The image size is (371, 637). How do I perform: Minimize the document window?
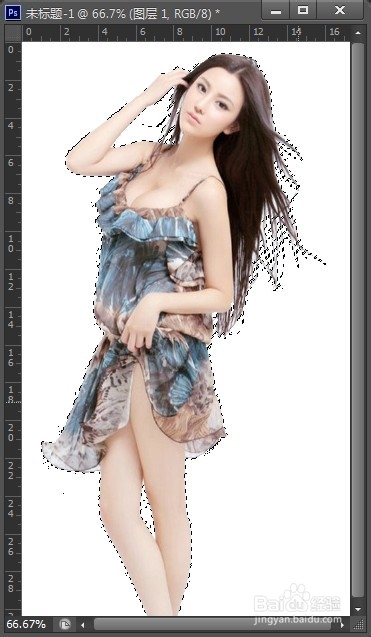point(276,11)
